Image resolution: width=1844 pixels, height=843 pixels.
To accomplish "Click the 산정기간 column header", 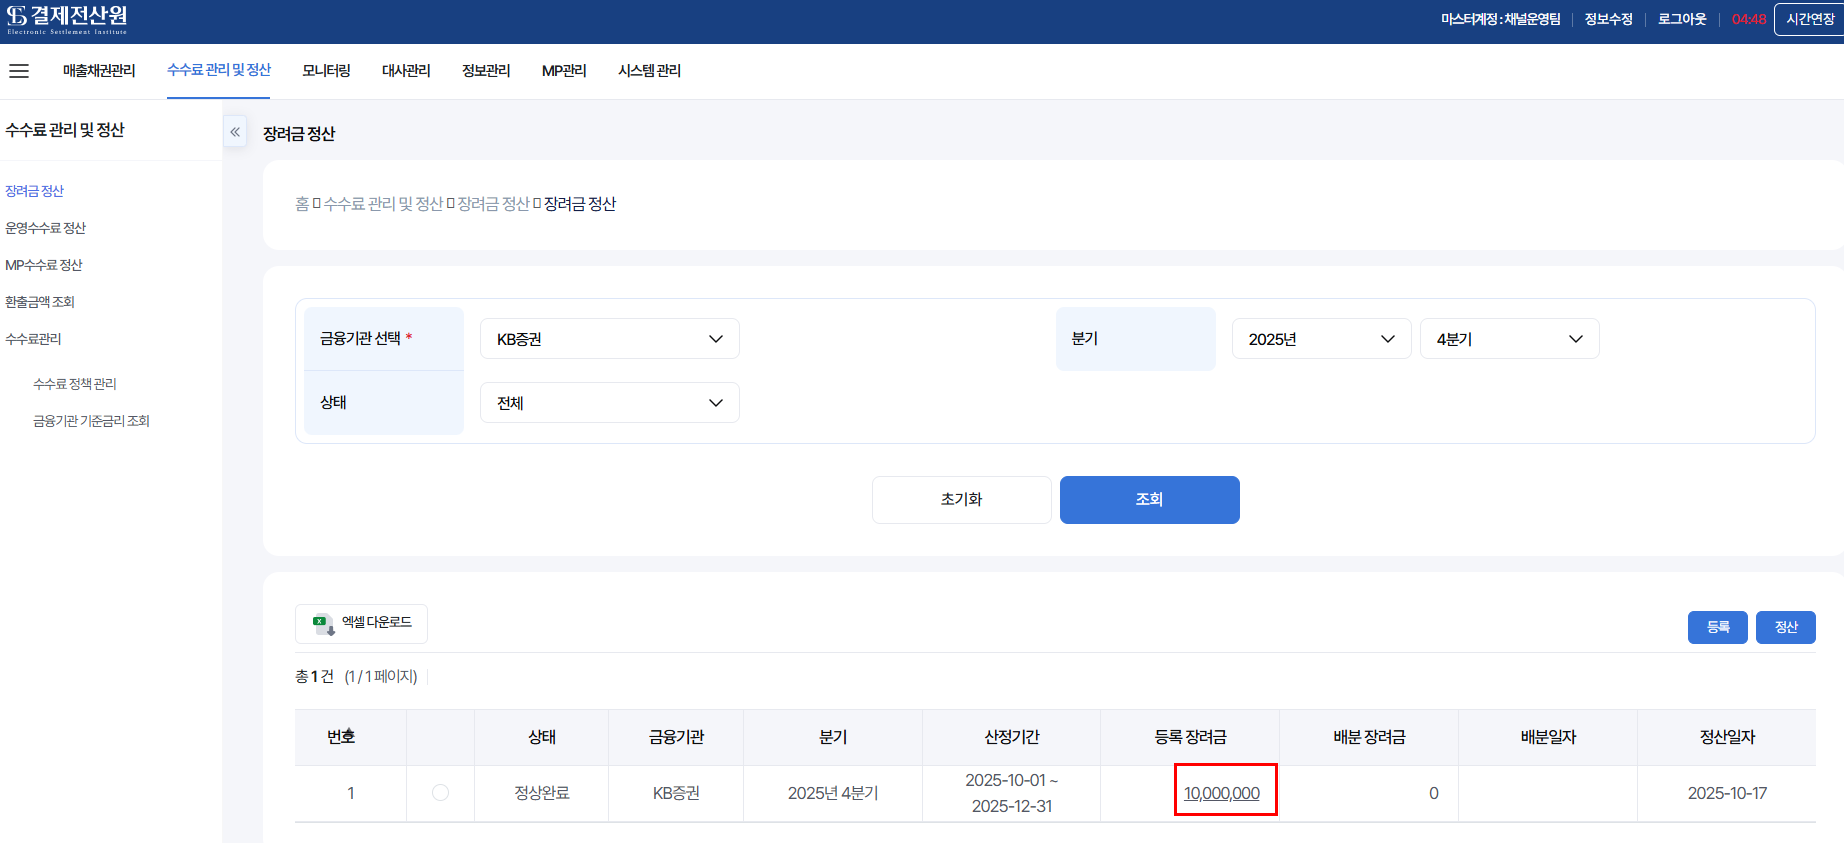I will (x=1012, y=737).
